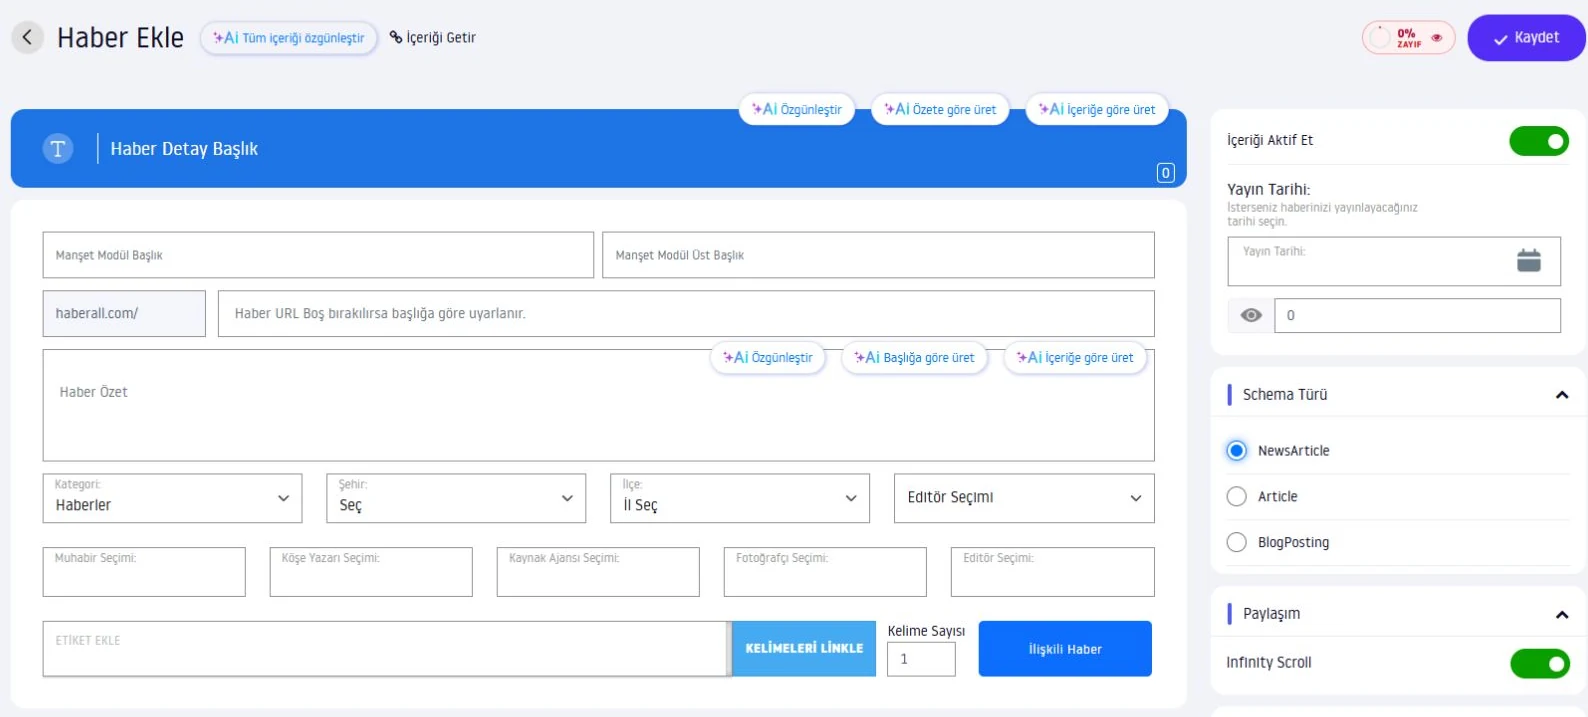Choose the Article schema type

1237,497
